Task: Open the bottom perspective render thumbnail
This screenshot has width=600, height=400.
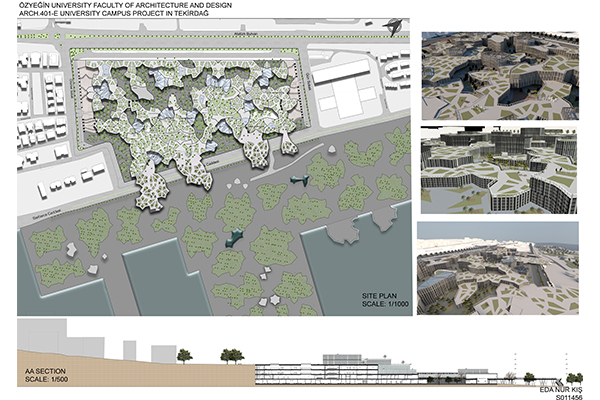Action: [x=499, y=266]
